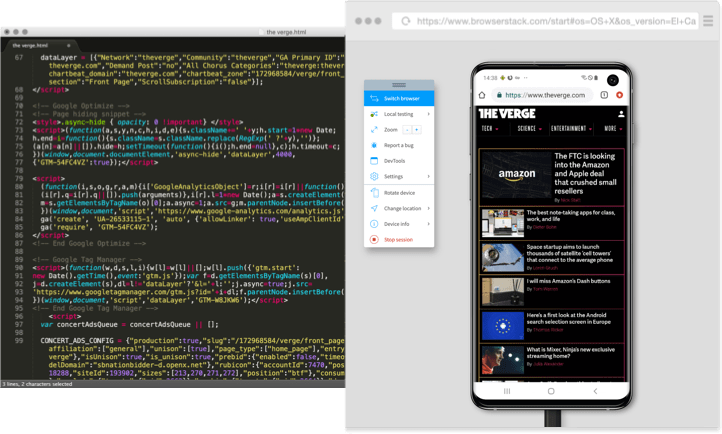Tap the user profile icon on The Verge
Image resolution: width=722 pixels, height=434 pixels.
click(621, 114)
